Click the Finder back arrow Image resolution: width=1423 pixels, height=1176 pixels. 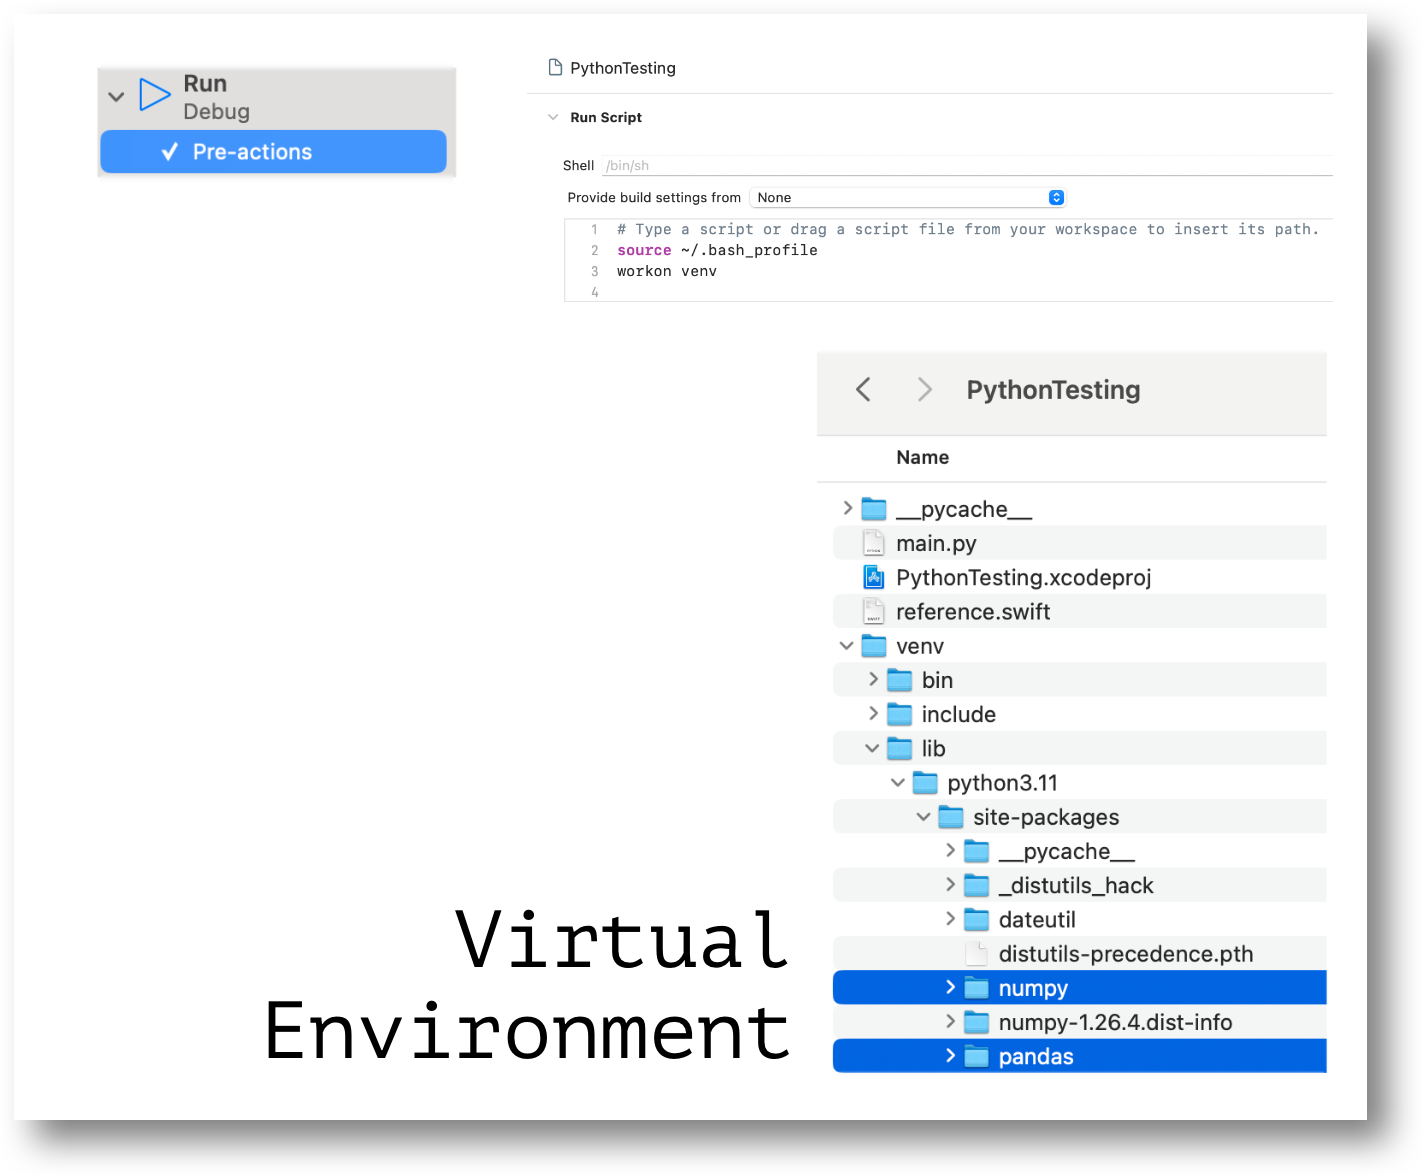[863, 389]
